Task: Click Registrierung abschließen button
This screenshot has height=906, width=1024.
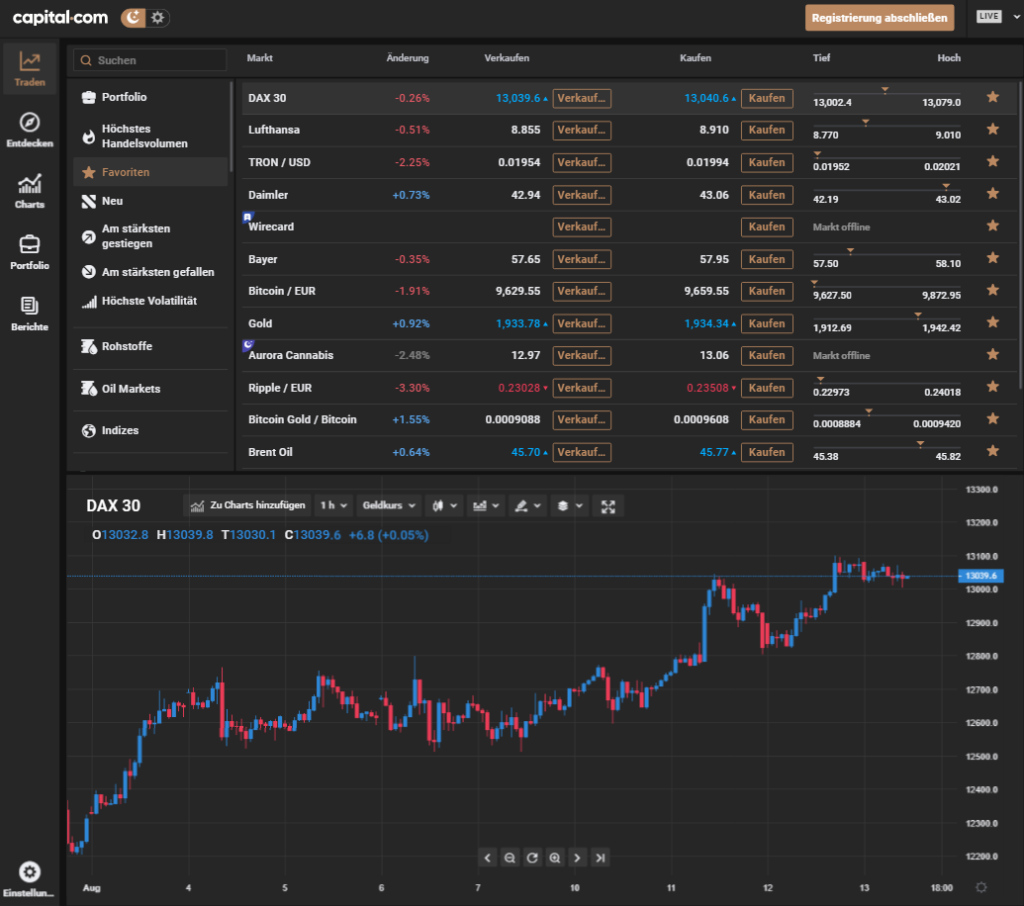Action: [879, 18]
